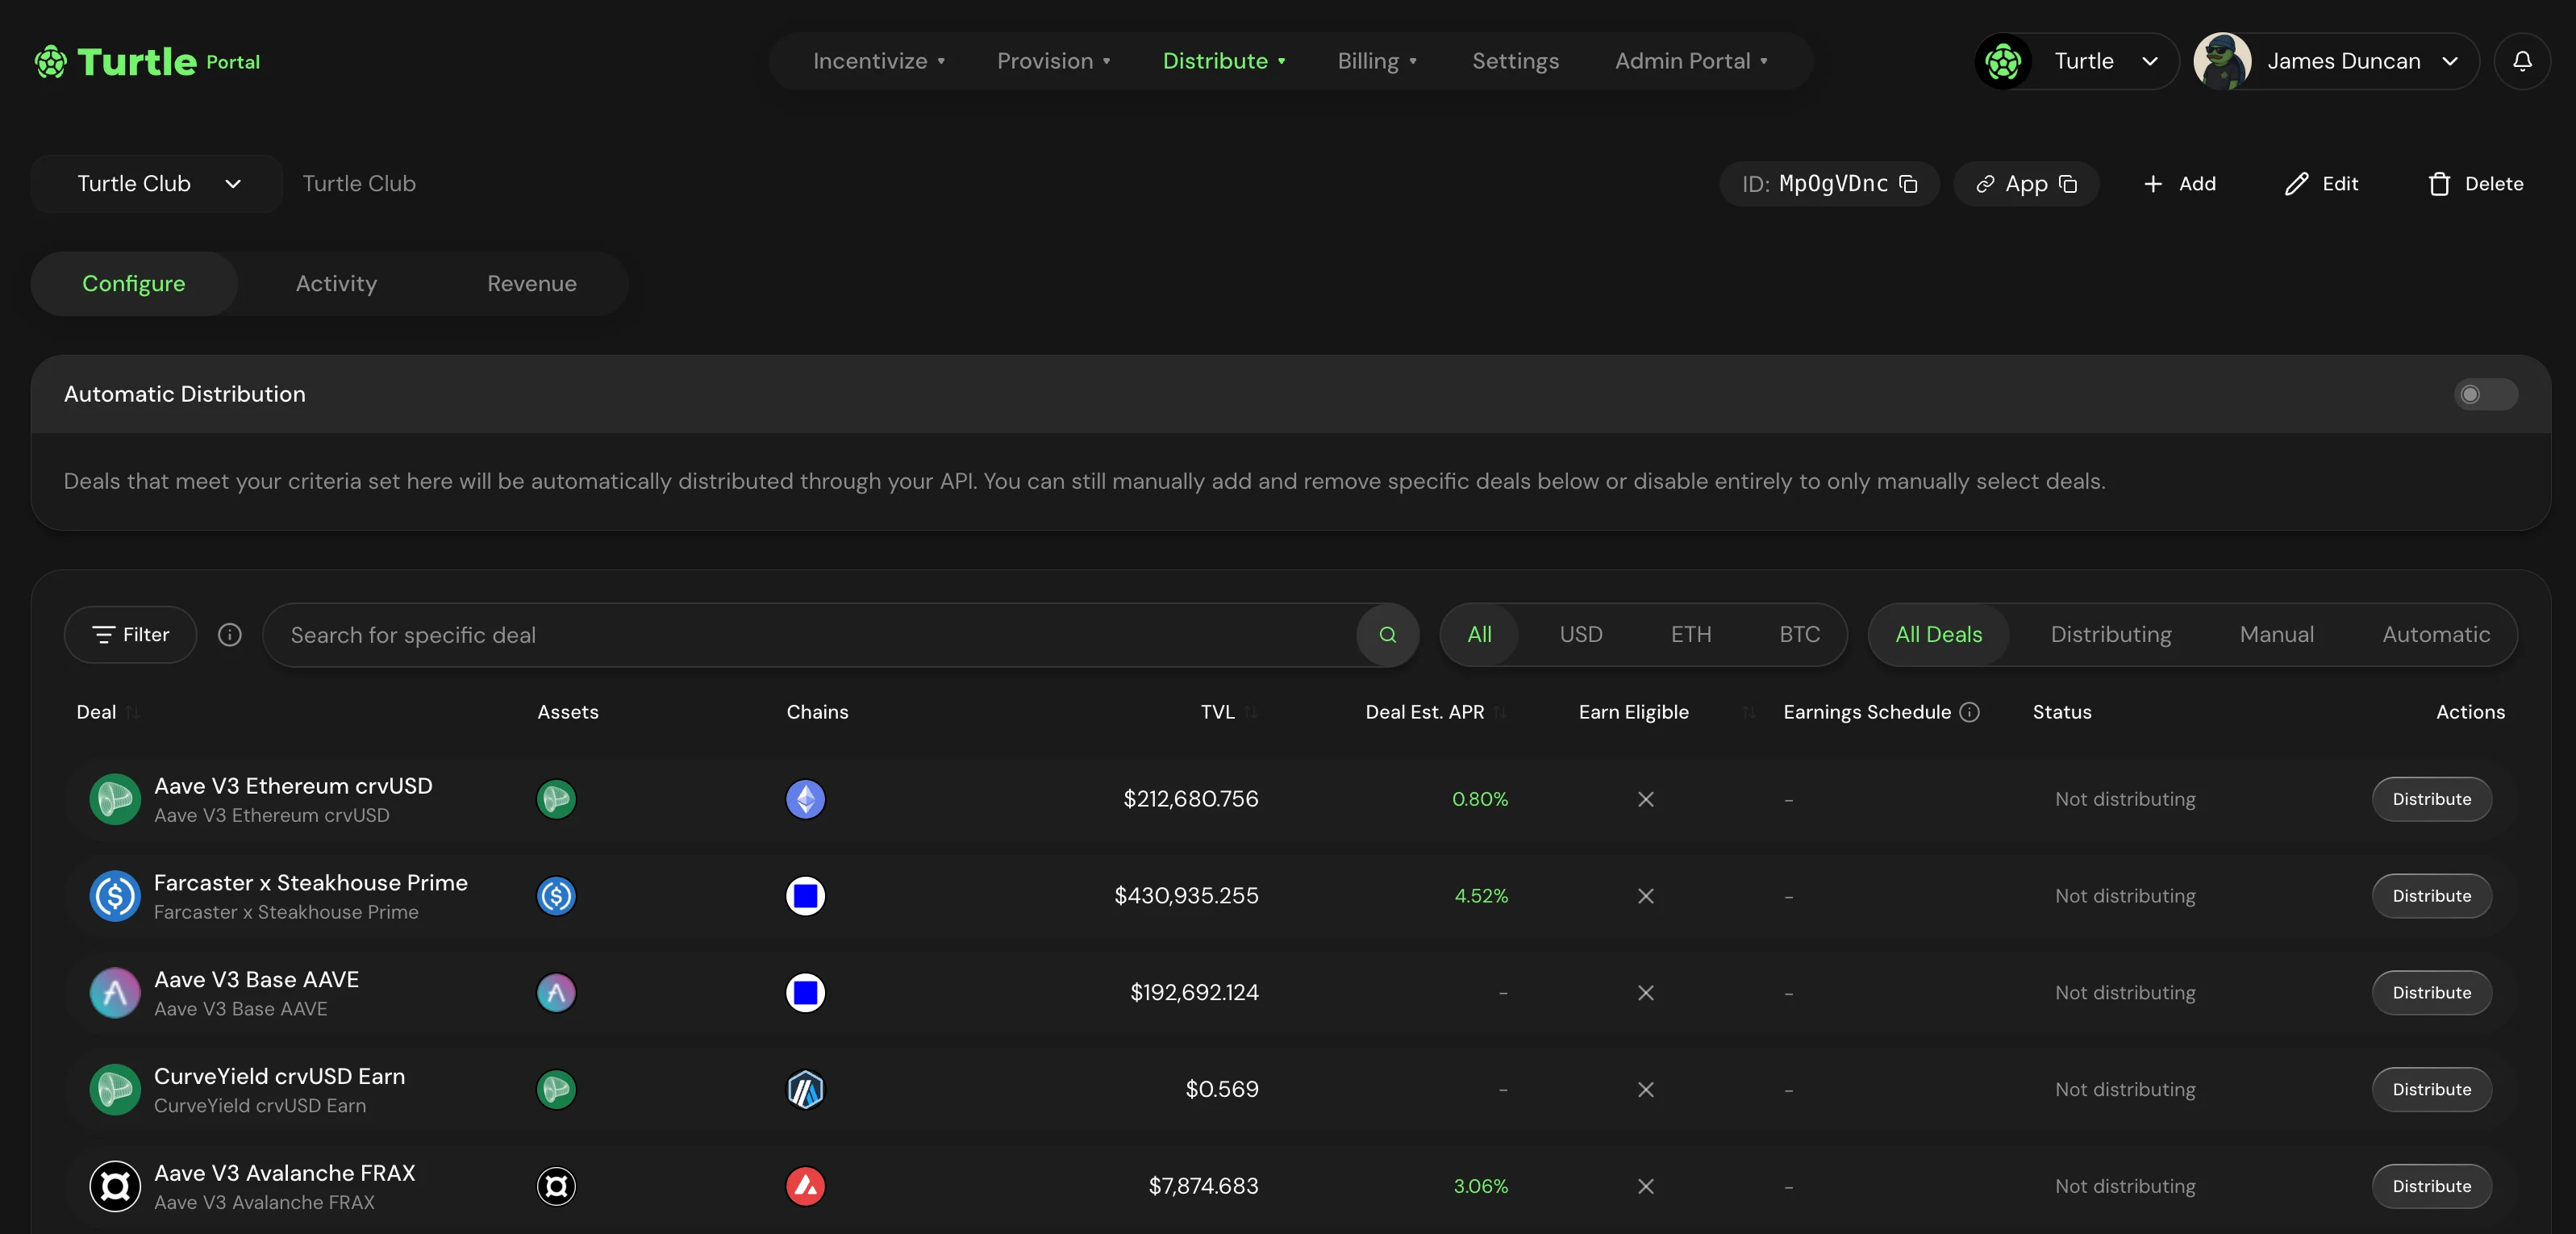Show All Deals status filter
The height and width of the screenshot is (1234, 2576).
pyautogui.click(x=1938, y=635)
